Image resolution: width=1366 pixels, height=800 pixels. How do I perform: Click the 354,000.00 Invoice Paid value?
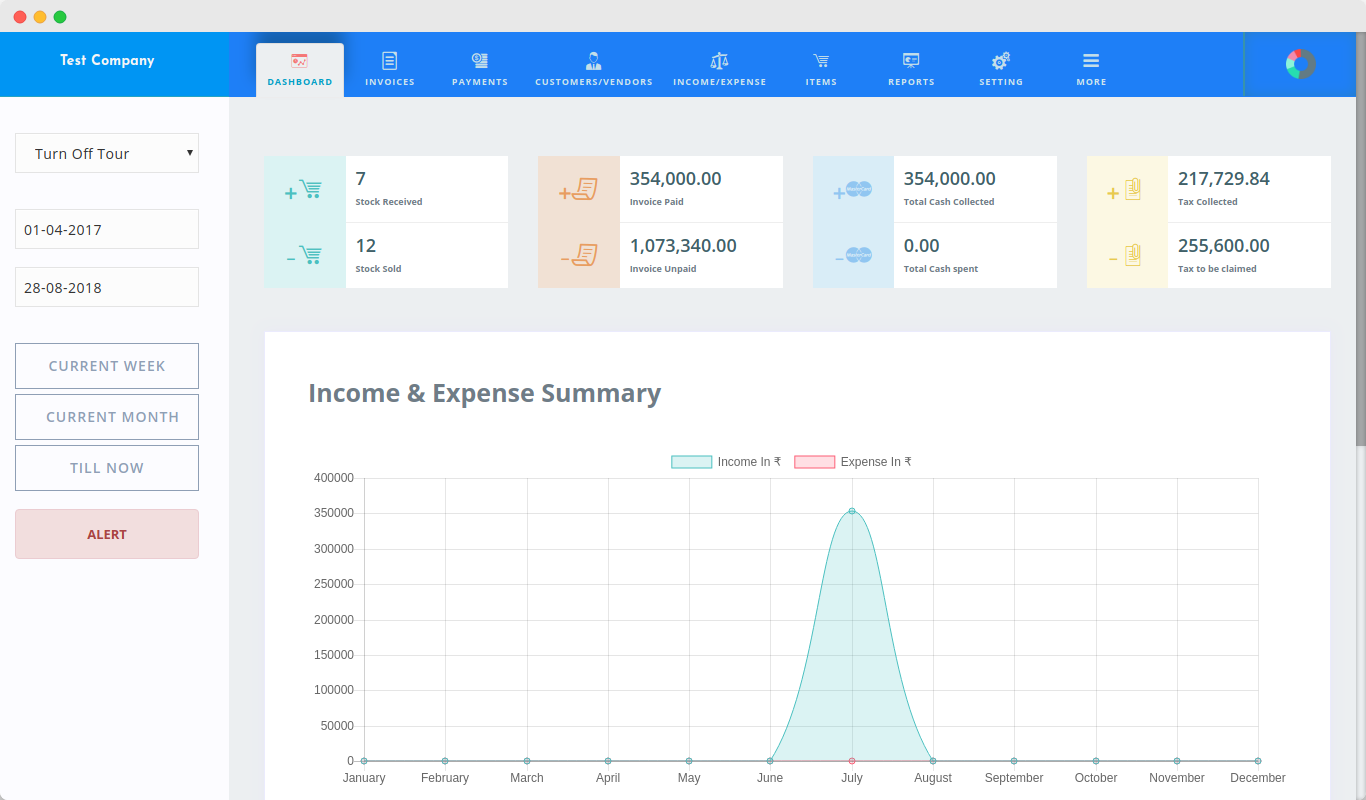[x=675, y=179]
